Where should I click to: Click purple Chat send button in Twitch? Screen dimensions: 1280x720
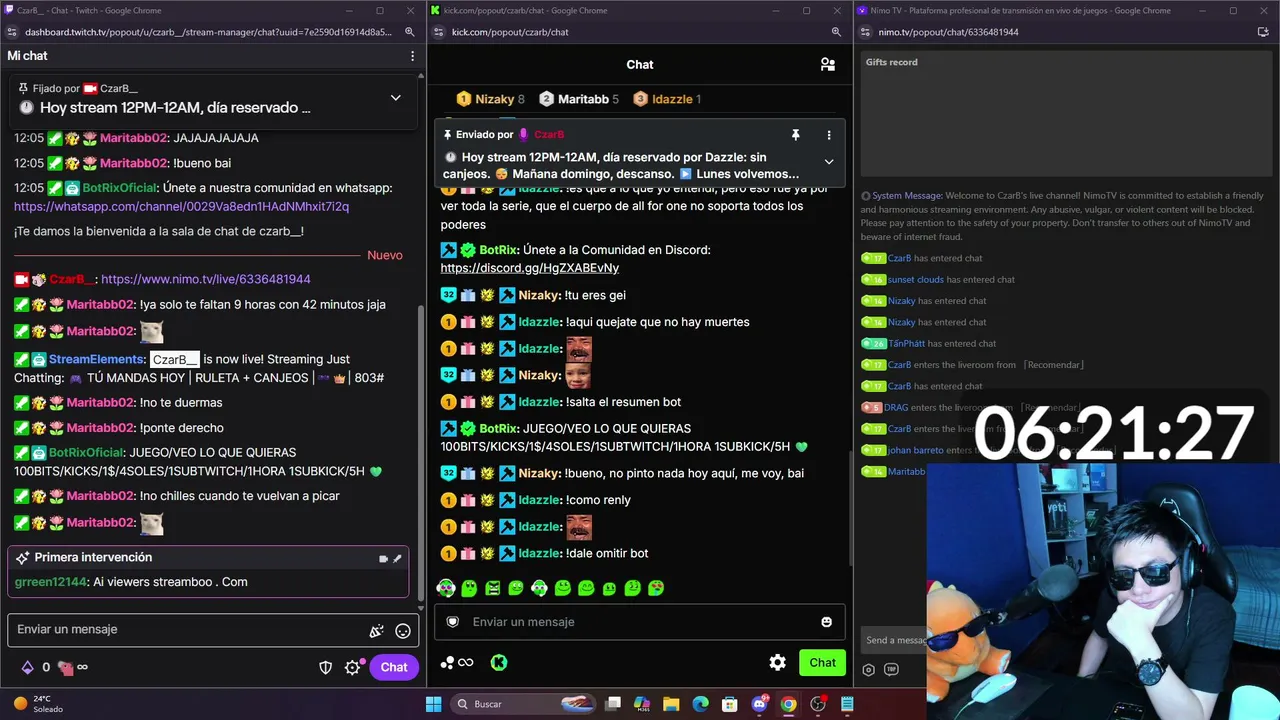(x=393, y=667)
